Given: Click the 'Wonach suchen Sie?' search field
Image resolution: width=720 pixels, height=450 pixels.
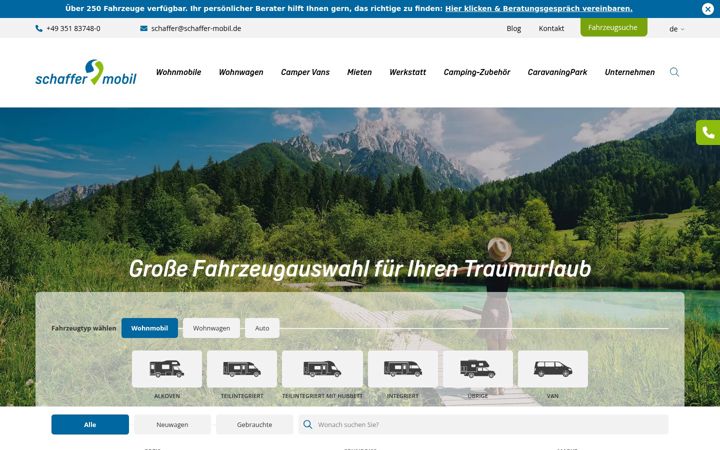Looking at the screenshot, I should (x=484, y=425).
